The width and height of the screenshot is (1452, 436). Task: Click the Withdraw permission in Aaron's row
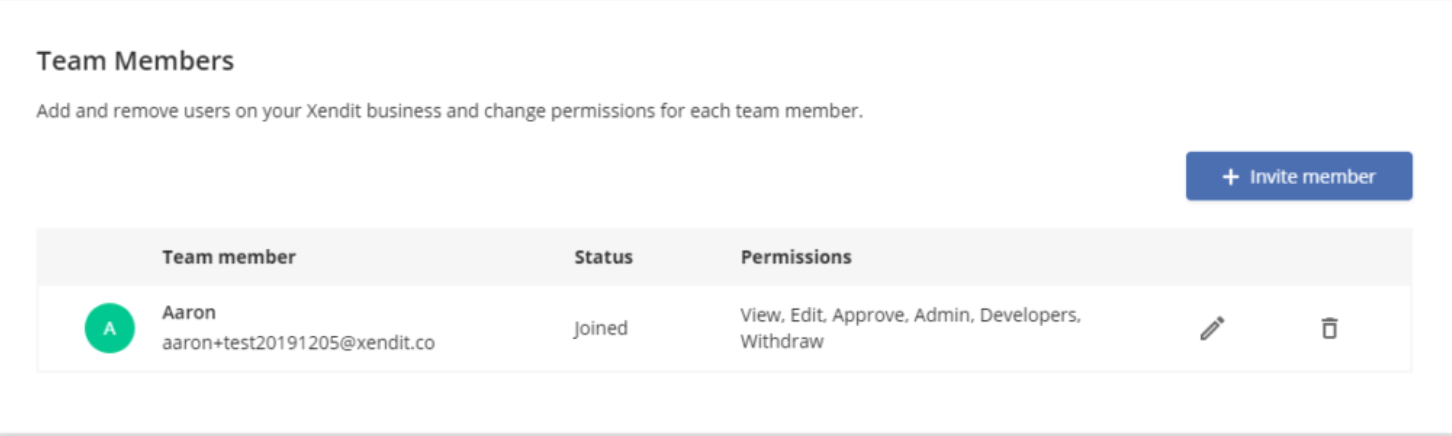782,342
